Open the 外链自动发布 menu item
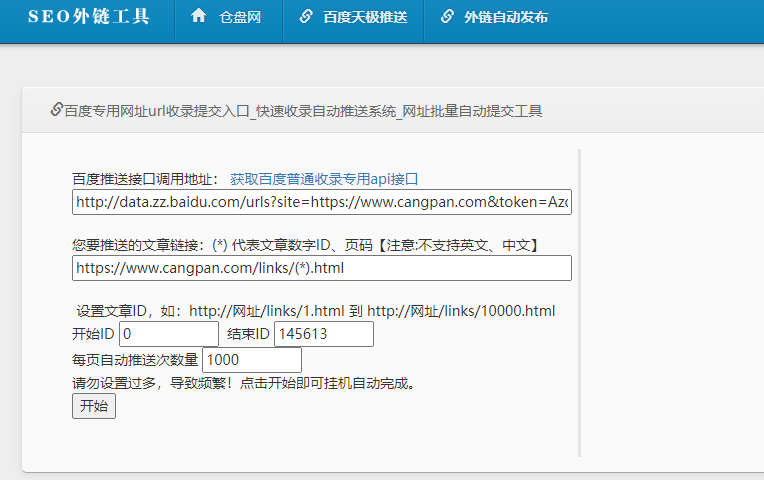 [x=506, y=18]
